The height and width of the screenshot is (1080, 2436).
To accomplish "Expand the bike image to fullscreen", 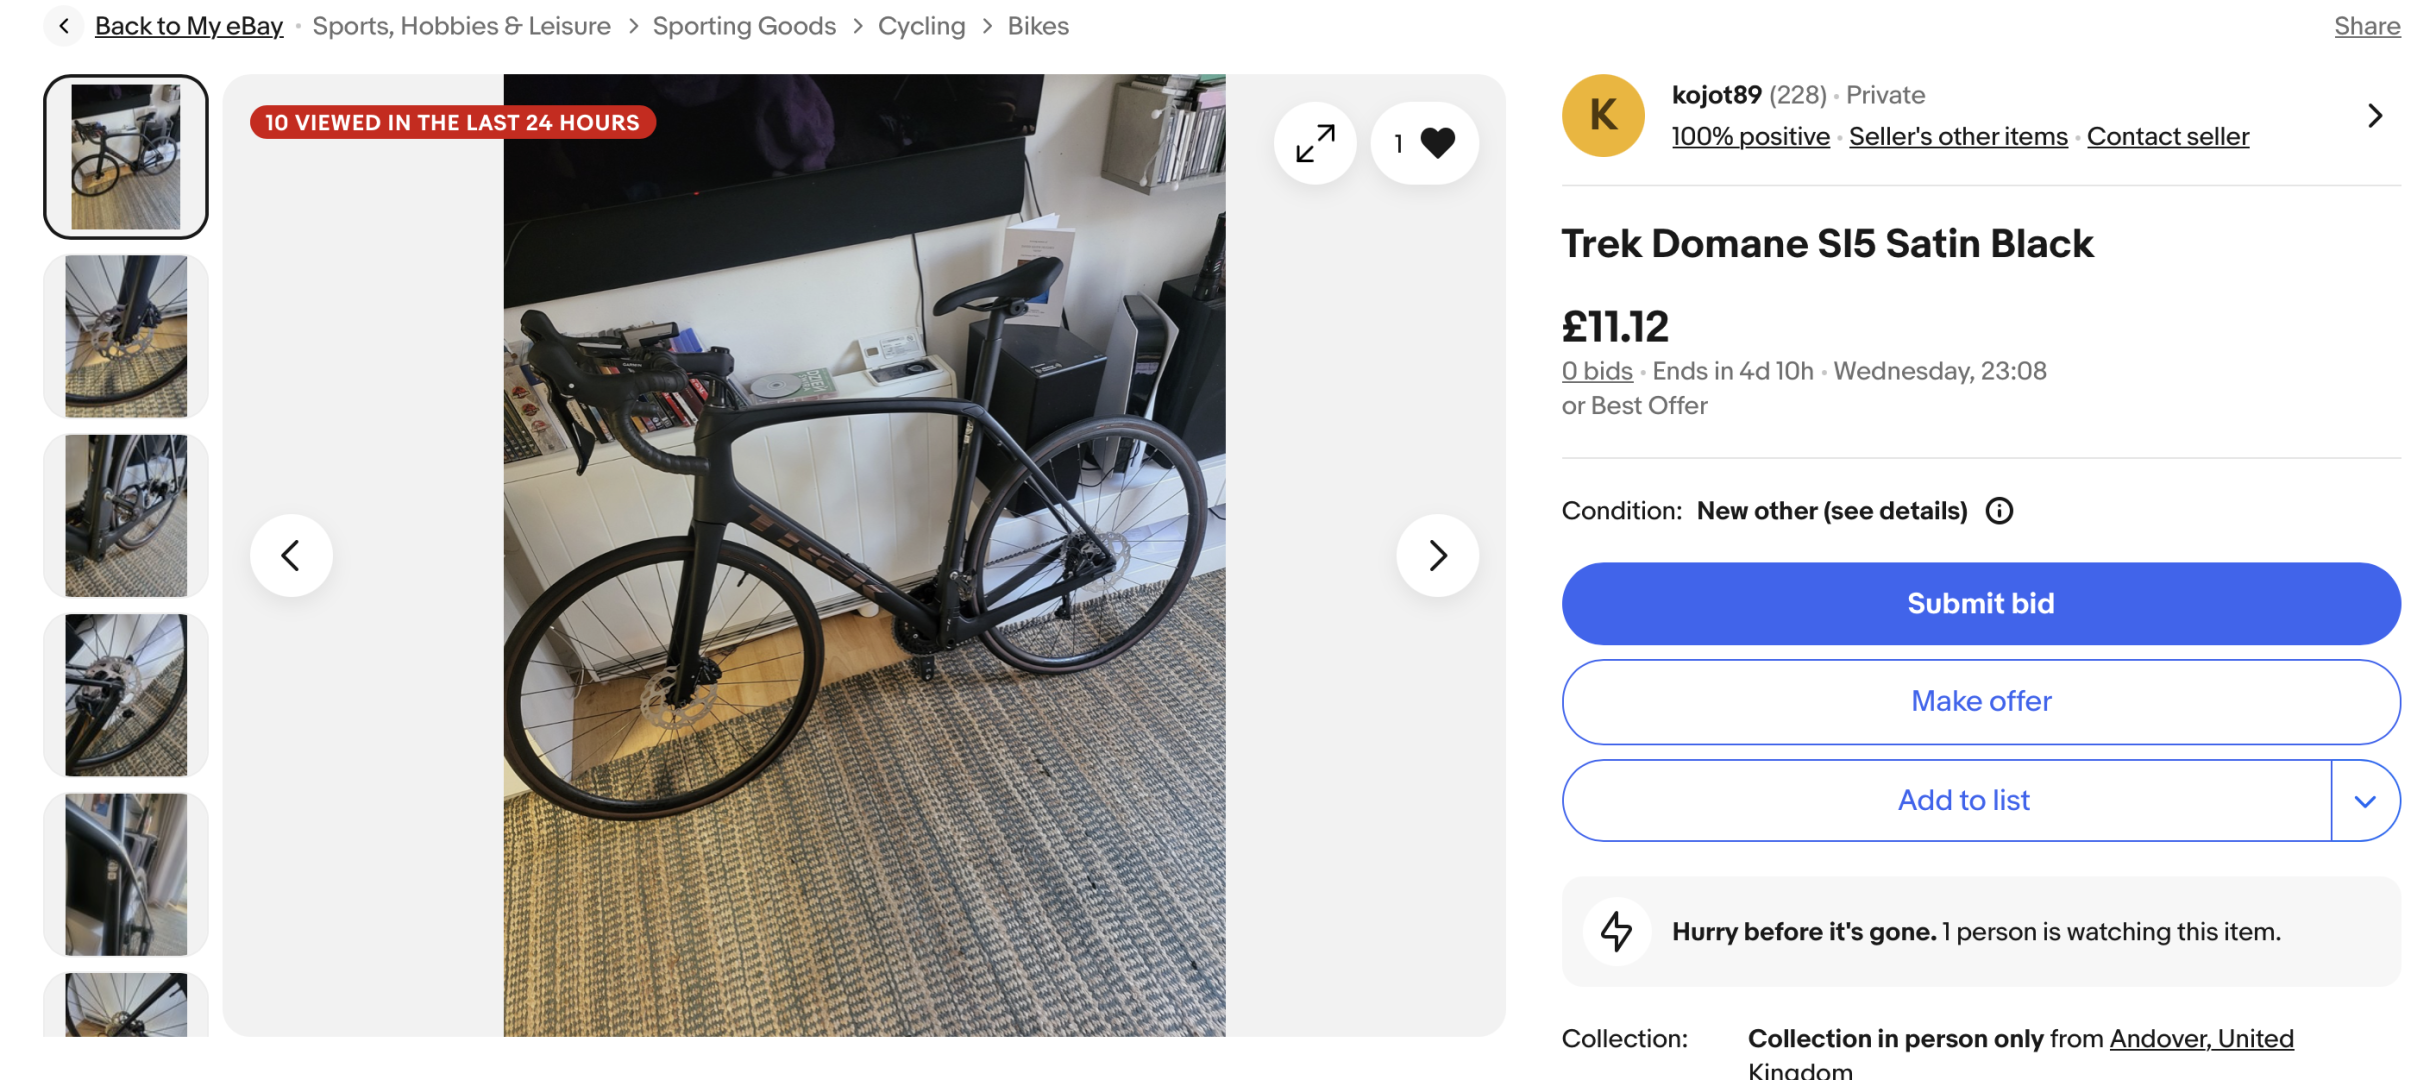I will point(1315,143).
